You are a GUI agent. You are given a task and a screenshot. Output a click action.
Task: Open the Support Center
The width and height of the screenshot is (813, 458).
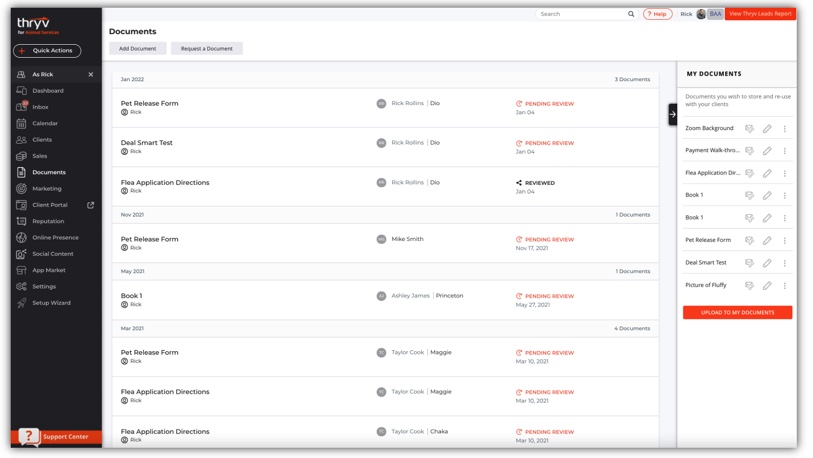point(56,437)
